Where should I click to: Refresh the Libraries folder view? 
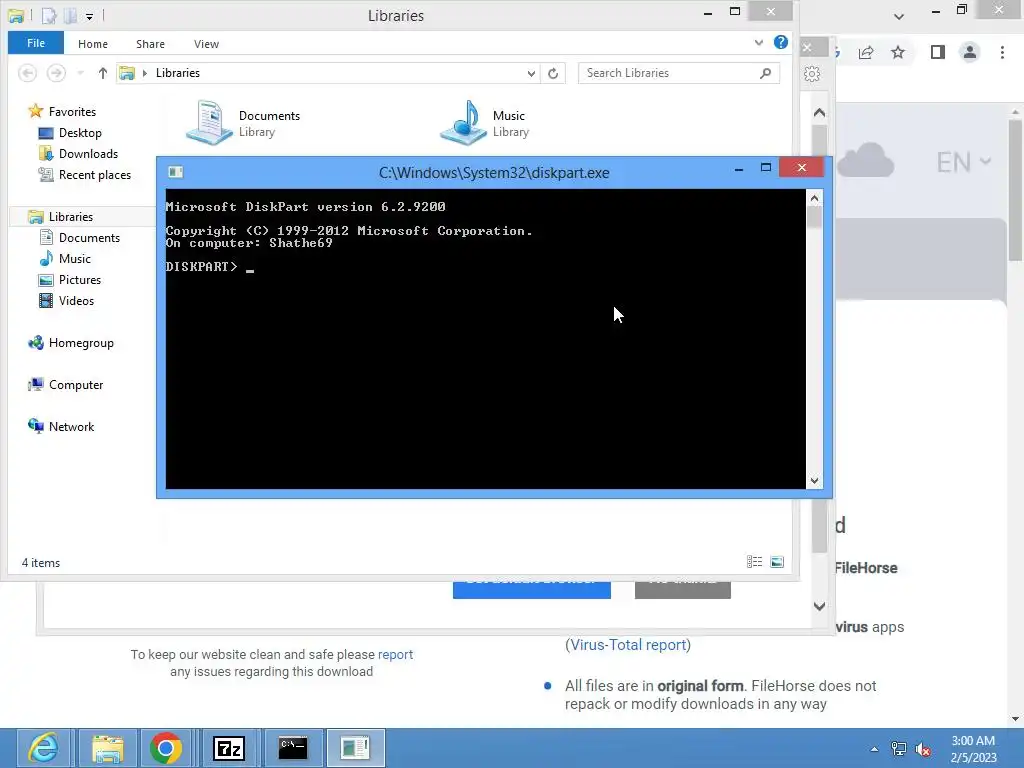[553, 73]
